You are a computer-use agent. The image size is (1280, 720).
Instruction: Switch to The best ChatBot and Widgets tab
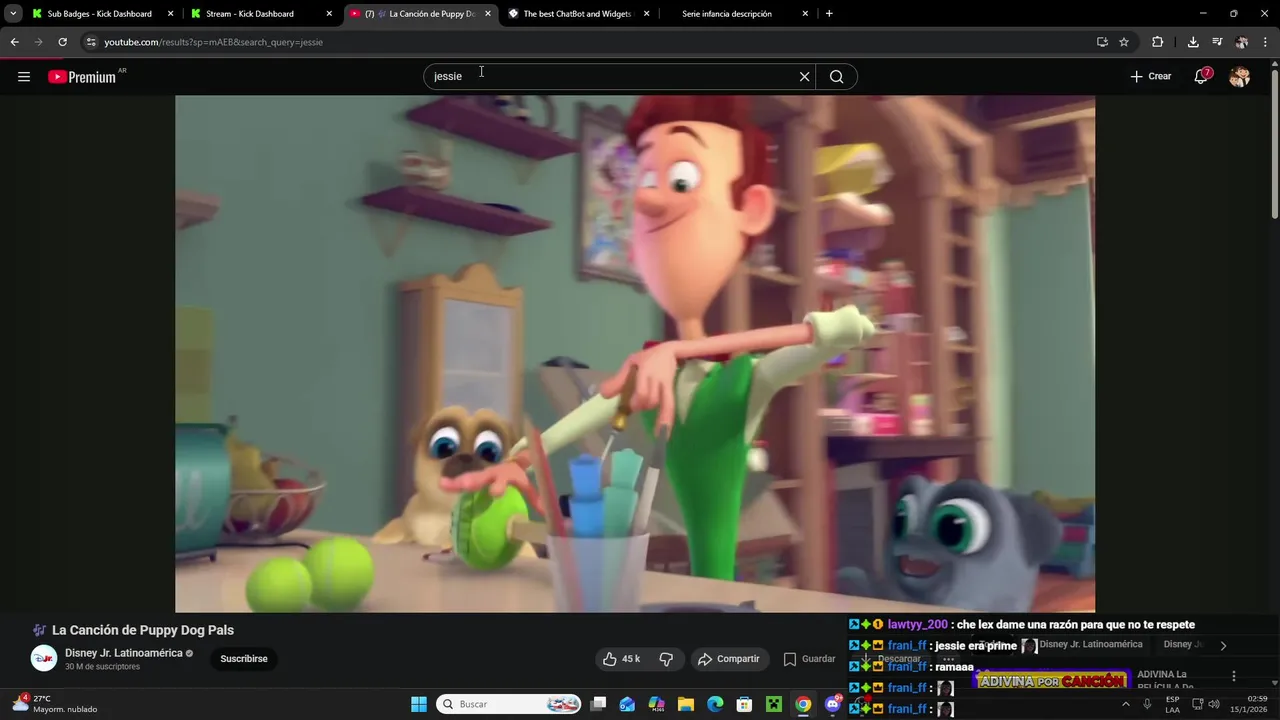click(579, 14)
